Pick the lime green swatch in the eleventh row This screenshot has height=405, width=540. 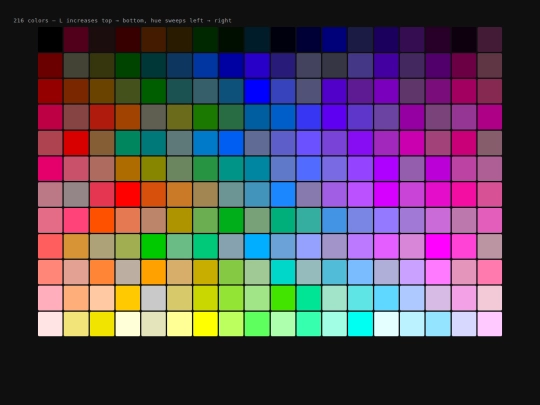point(283,298)
